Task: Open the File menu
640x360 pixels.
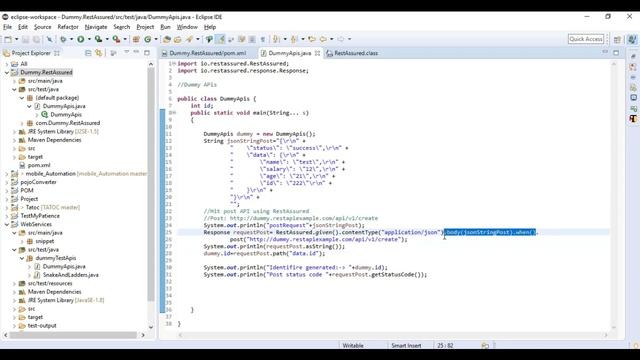Action: point(7,27)
